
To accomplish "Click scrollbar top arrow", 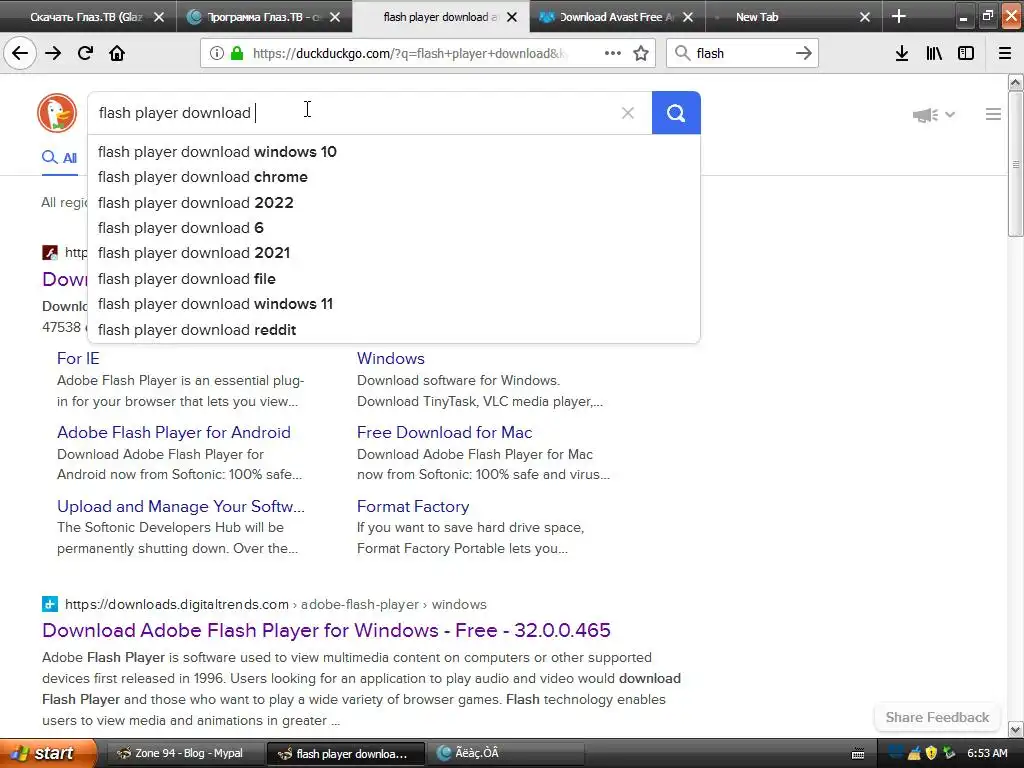I will pos(1015,82).
